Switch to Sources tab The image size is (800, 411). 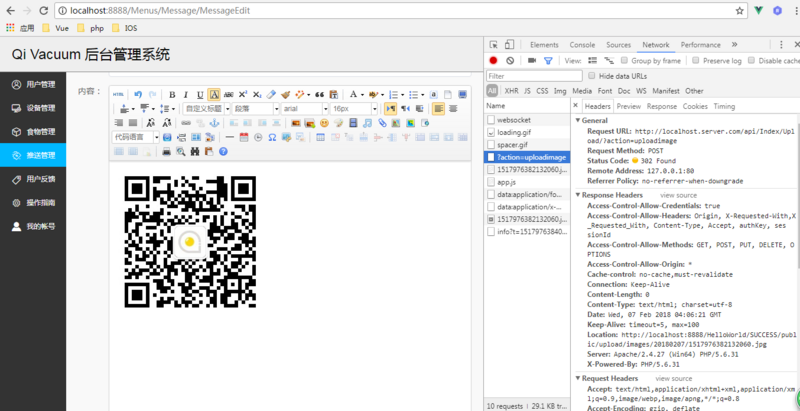point(618,45)
